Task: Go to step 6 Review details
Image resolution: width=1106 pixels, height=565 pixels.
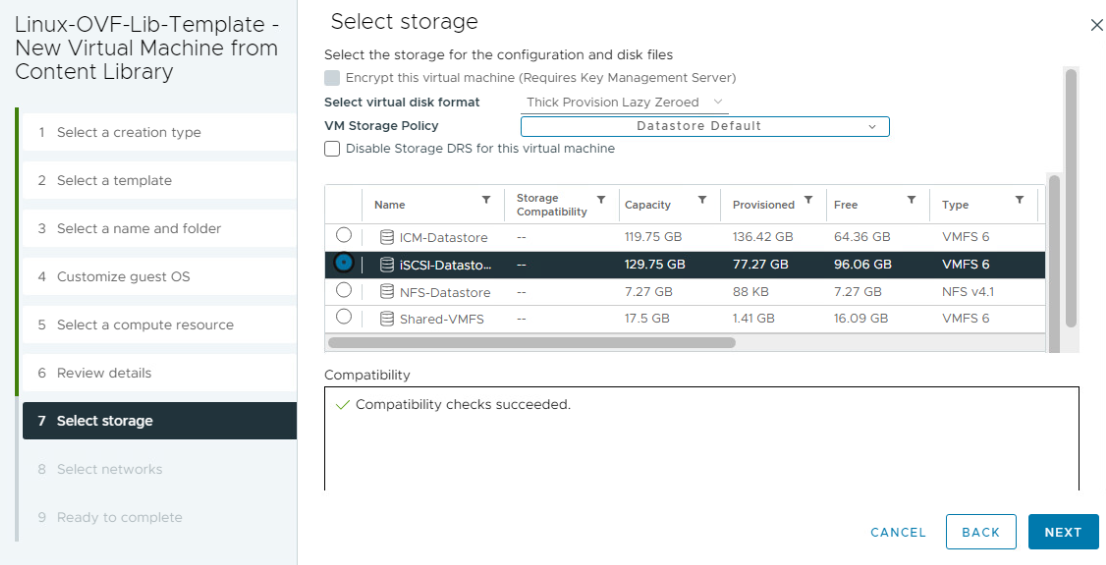Action: pyautogui.click(x=159, y=373)
